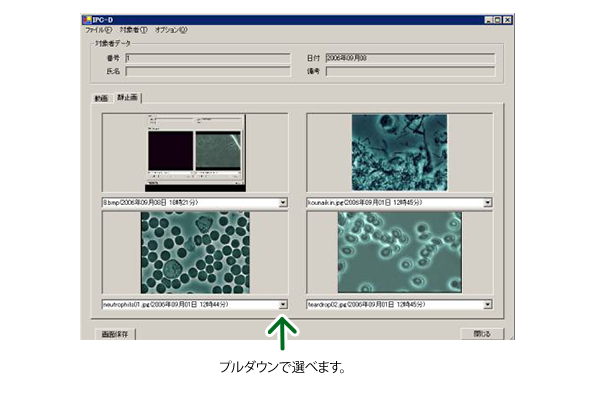The height and width of the screenshot is (396, 594).
Task: Expand the teardrop02.jpg dropdown arrow
Action: [488, 304]
